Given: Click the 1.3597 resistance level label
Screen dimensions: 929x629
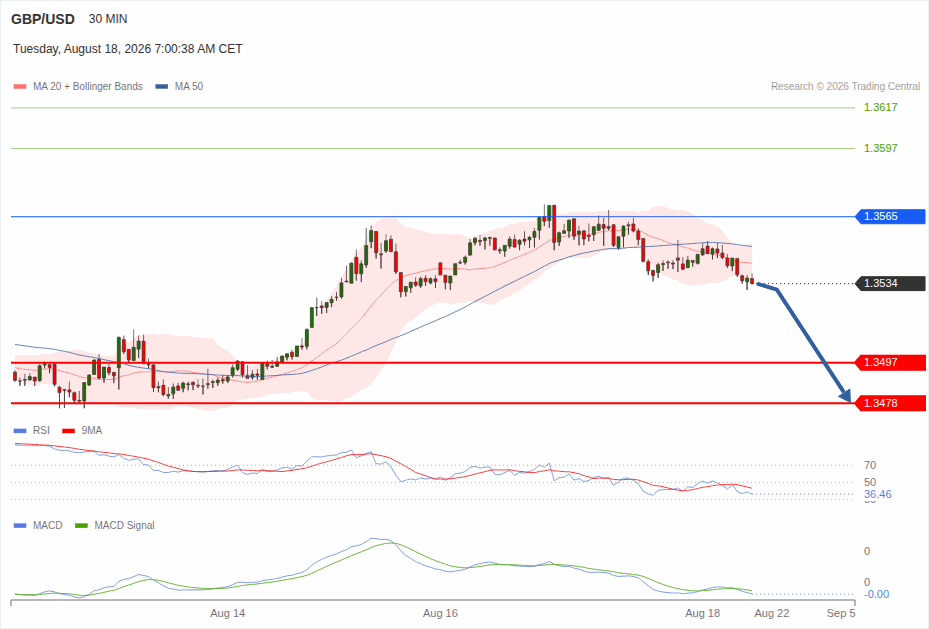Looking at the screenshot, I should (880, 148).
